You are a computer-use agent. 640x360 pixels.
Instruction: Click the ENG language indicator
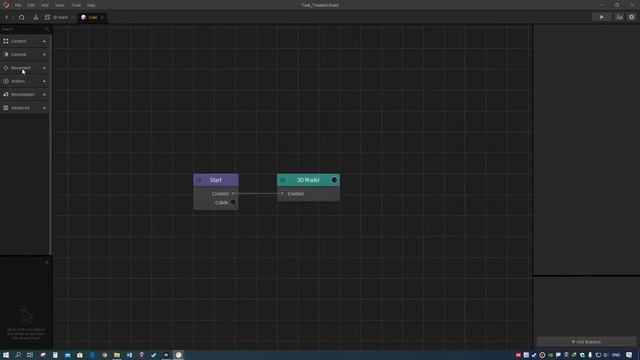click(x=616, y=355)
